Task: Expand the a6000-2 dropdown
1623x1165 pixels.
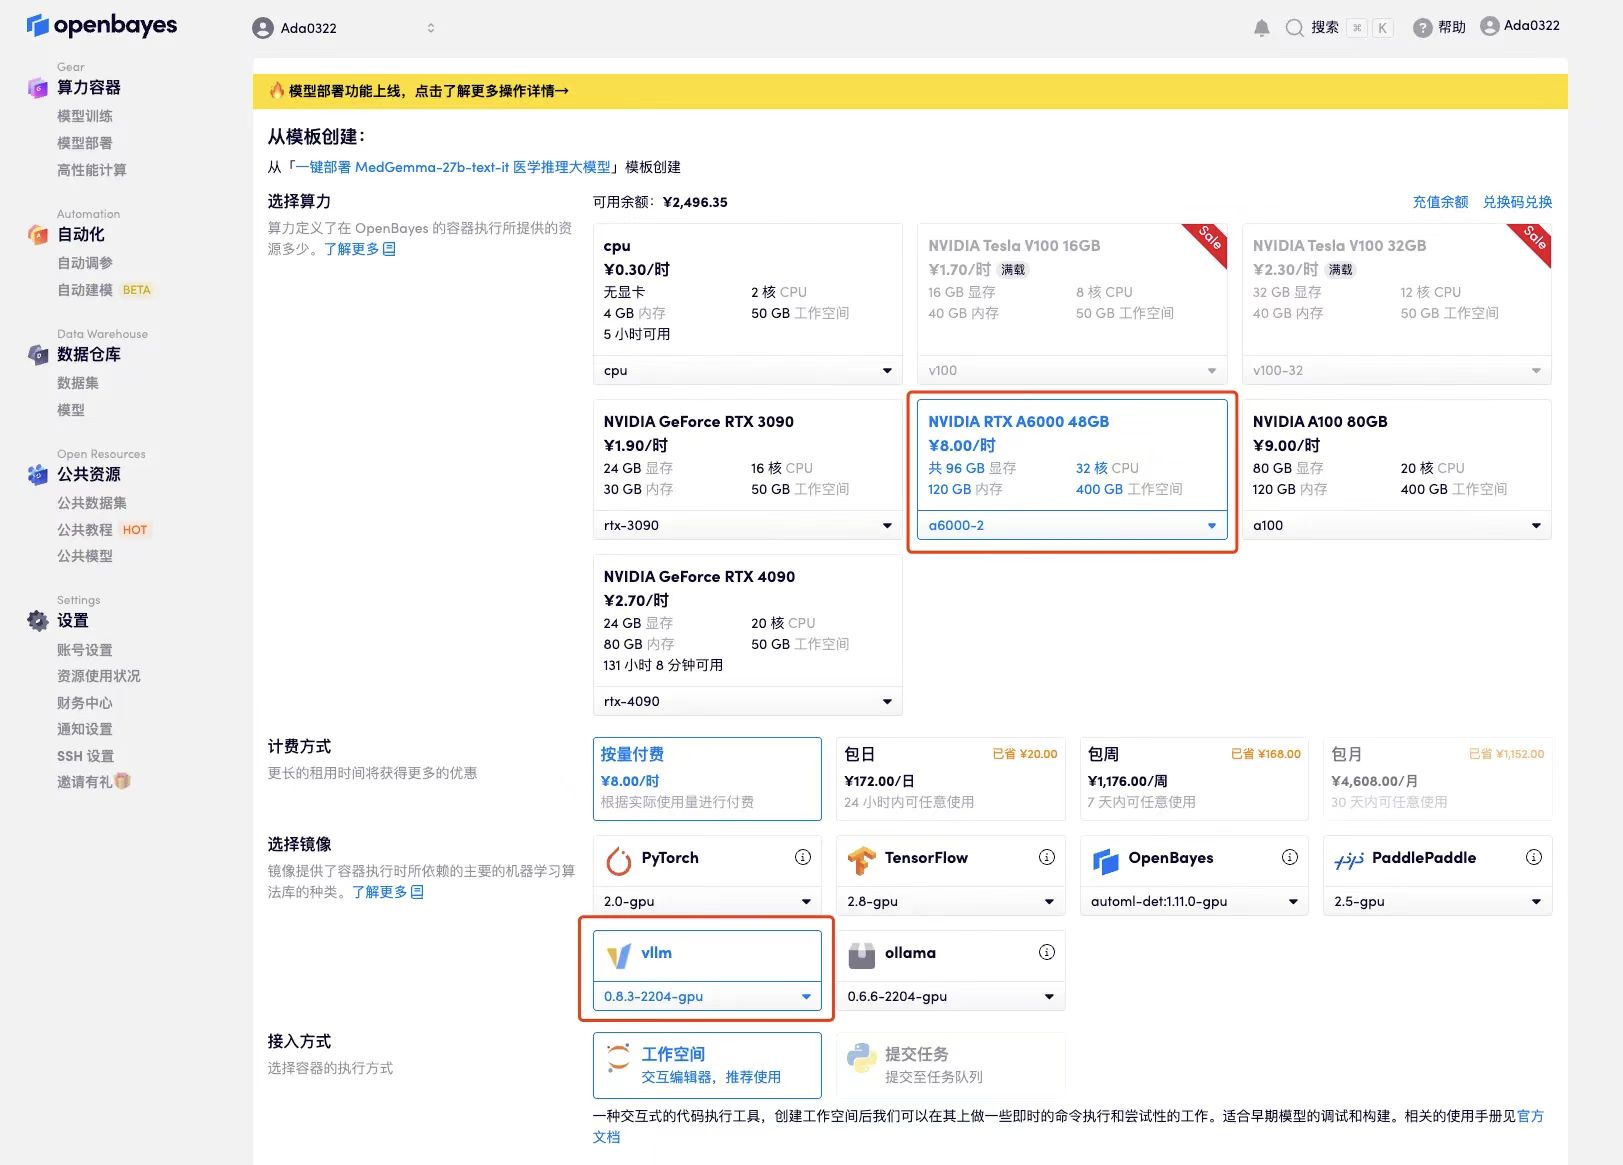Action: tap(1071, 525)
